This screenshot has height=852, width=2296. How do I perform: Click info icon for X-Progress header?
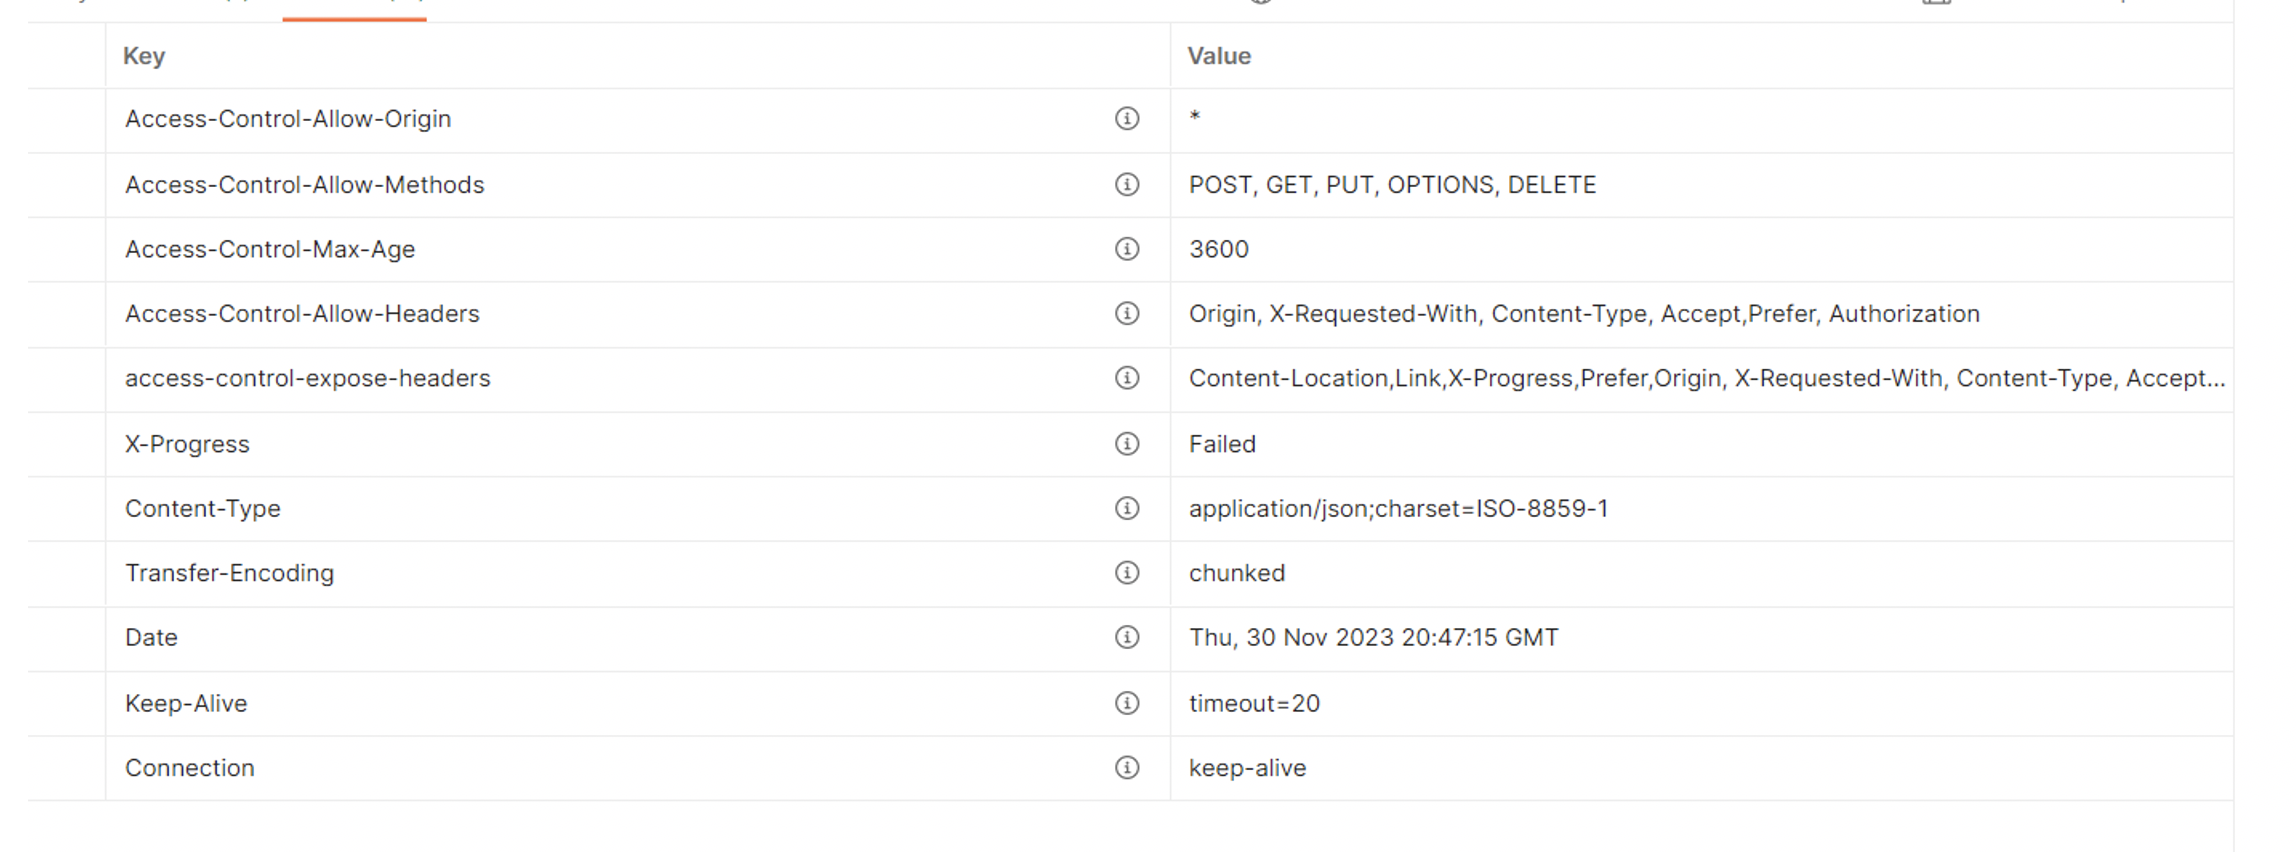pyautogui.click(x=1127, y=444)
